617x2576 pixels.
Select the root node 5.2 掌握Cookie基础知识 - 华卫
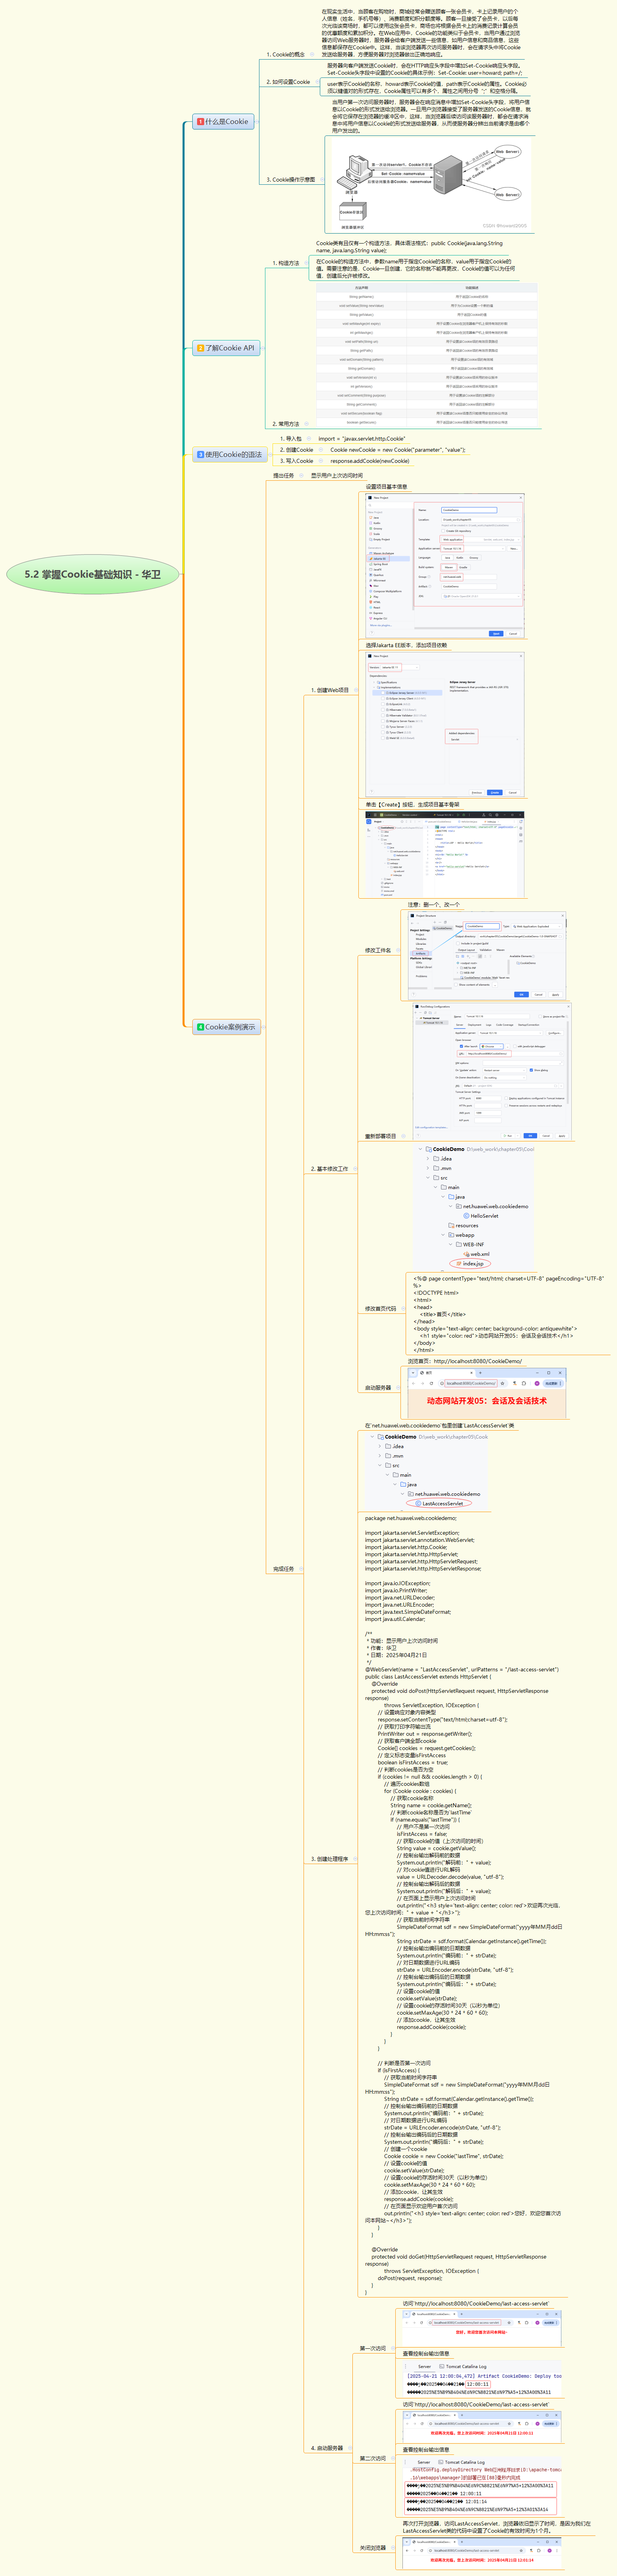pos(93,574)
